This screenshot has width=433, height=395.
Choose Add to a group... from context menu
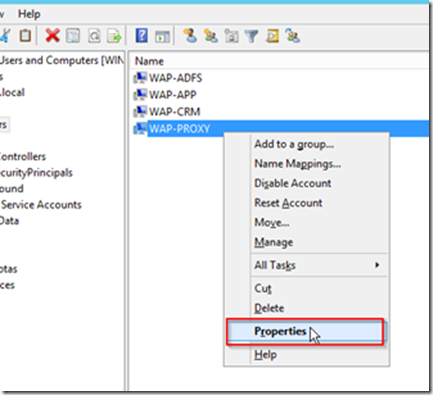[x=294, y=144]
